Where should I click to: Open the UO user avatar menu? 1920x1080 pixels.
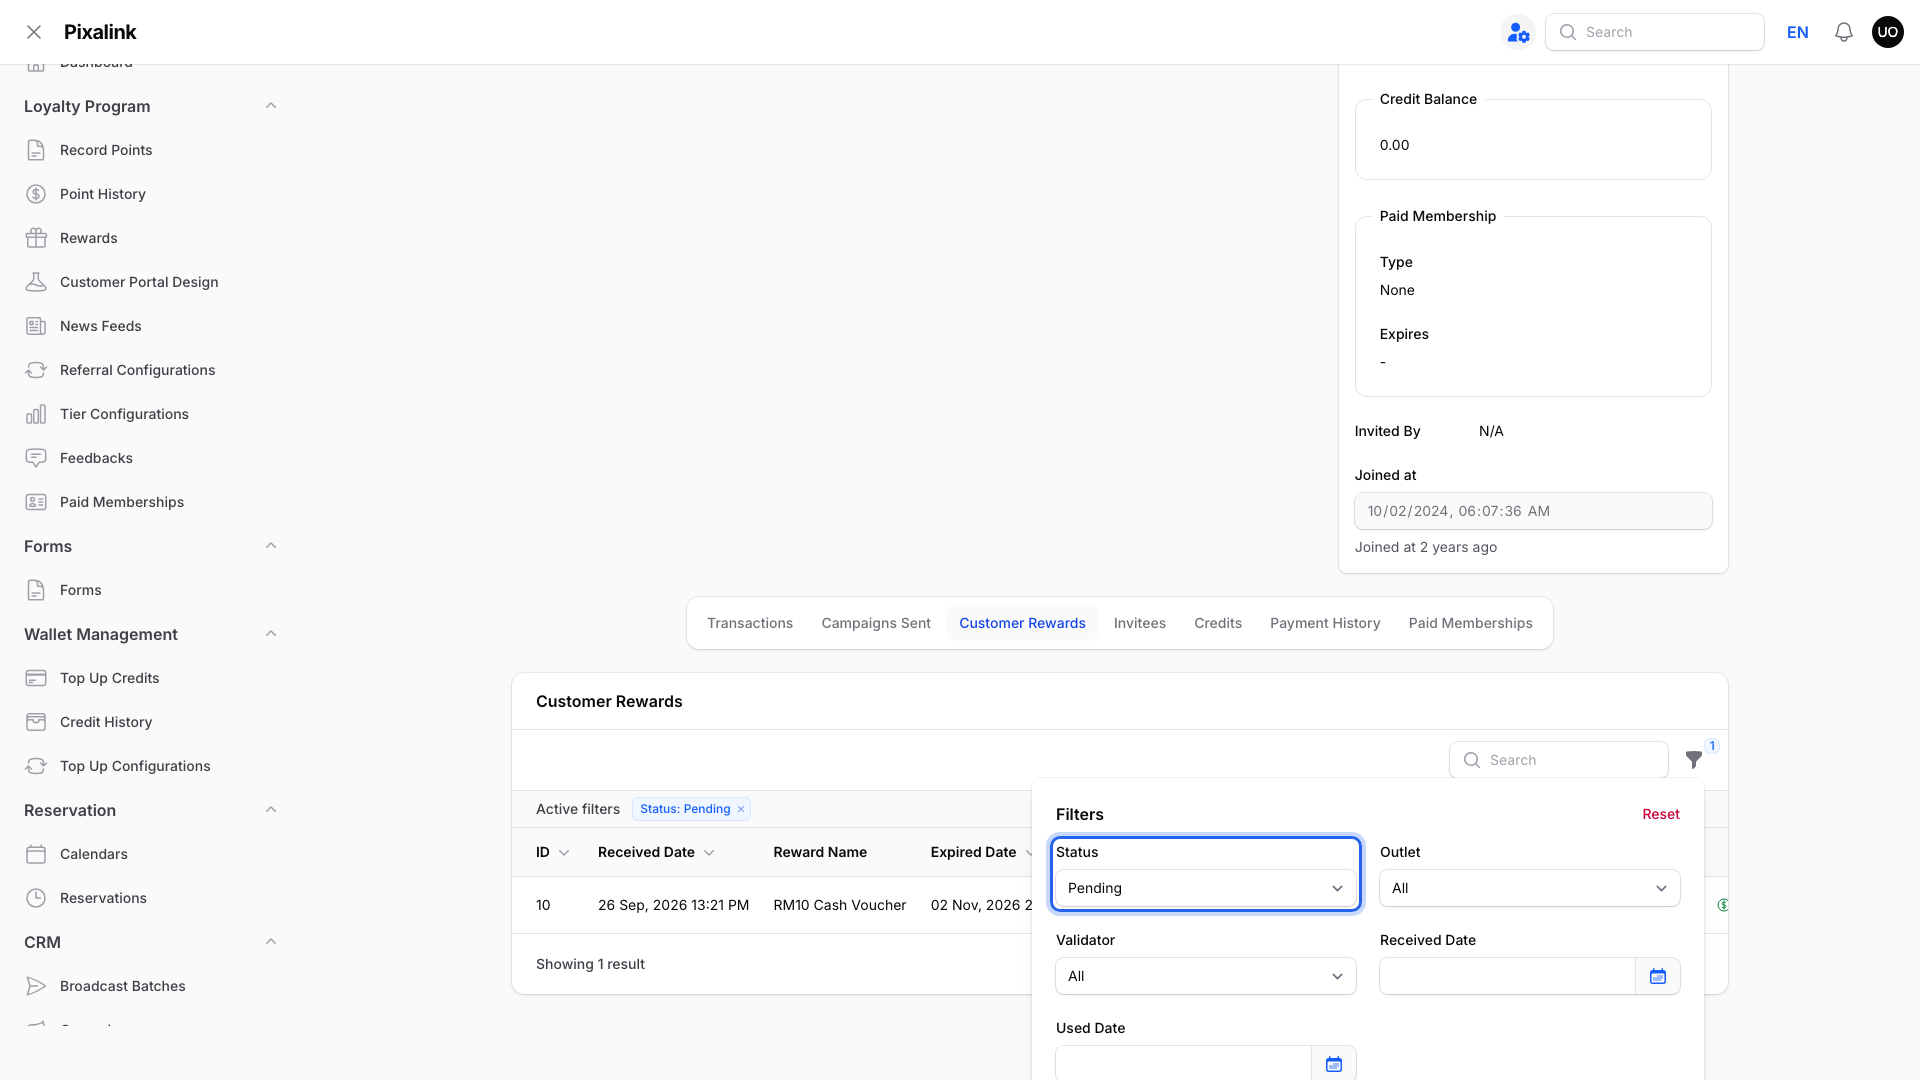coord(1888,32)
